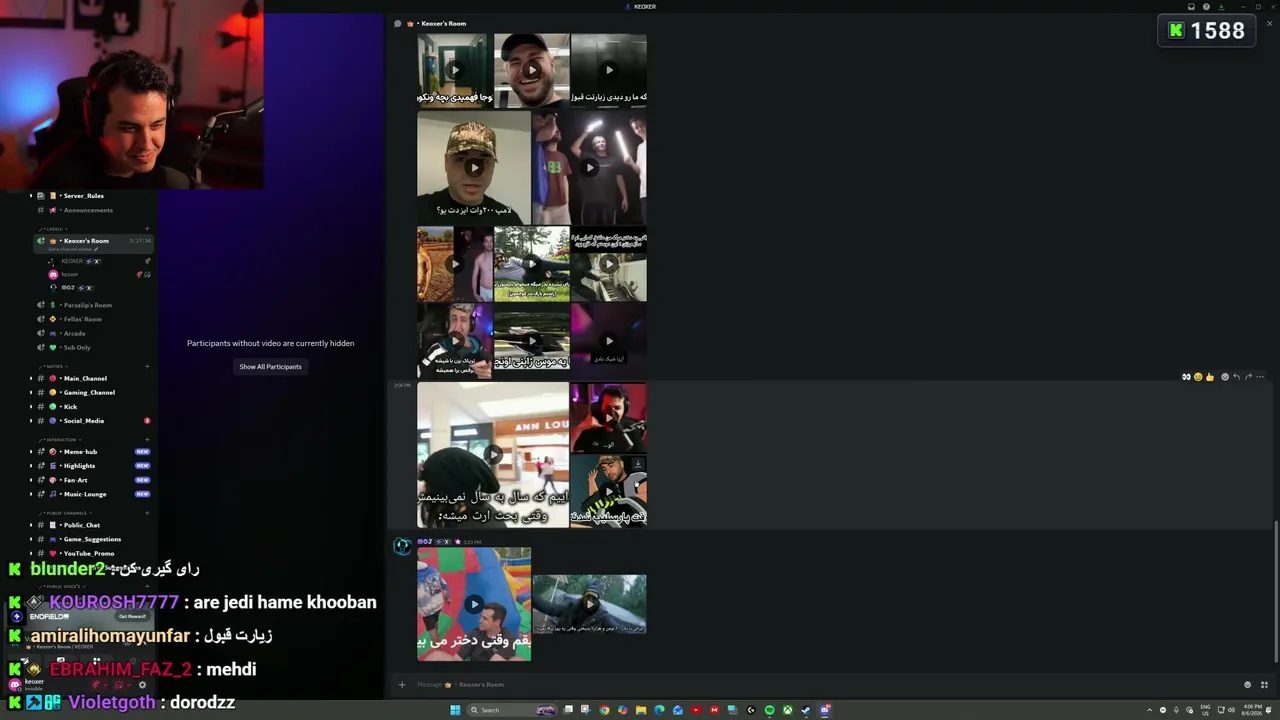Join Sub Only voice channel
The width and height of the screenshot is (1280, 720).
[x=77, y=347]
